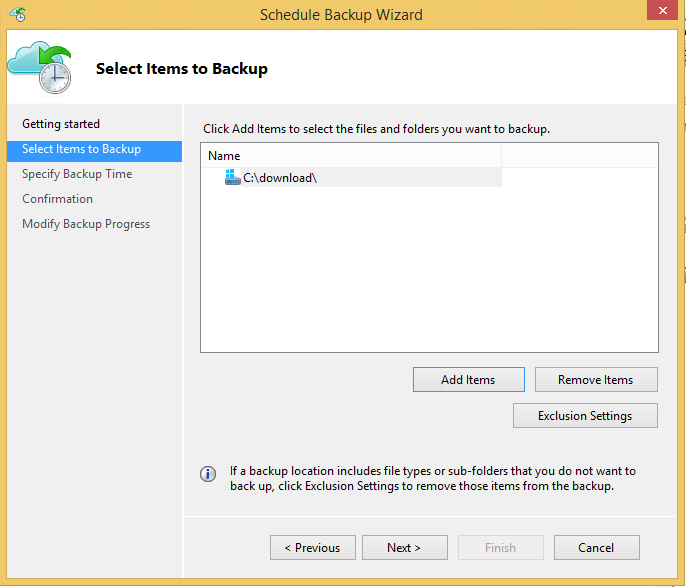
Task: Click the Remove Items button
Action: (x=596, y=380)
